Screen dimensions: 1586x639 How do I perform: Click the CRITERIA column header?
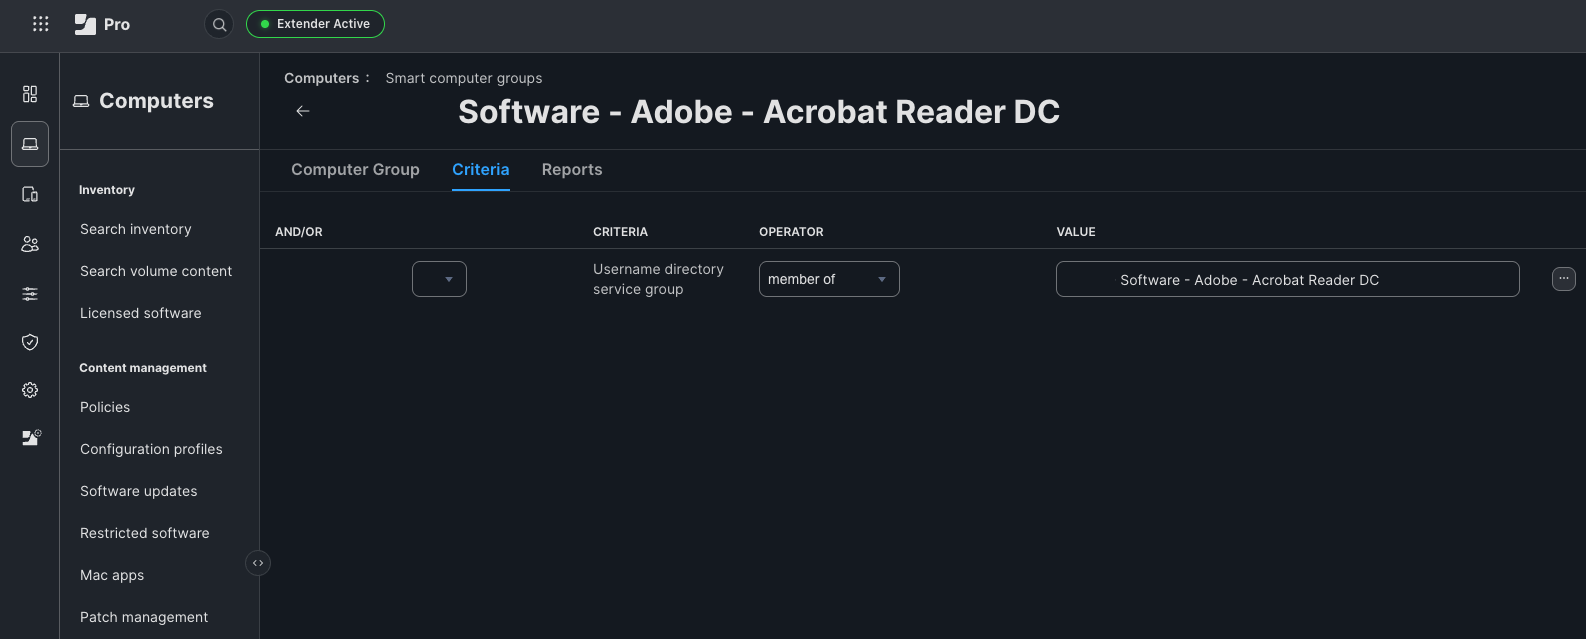pos(620,232)
